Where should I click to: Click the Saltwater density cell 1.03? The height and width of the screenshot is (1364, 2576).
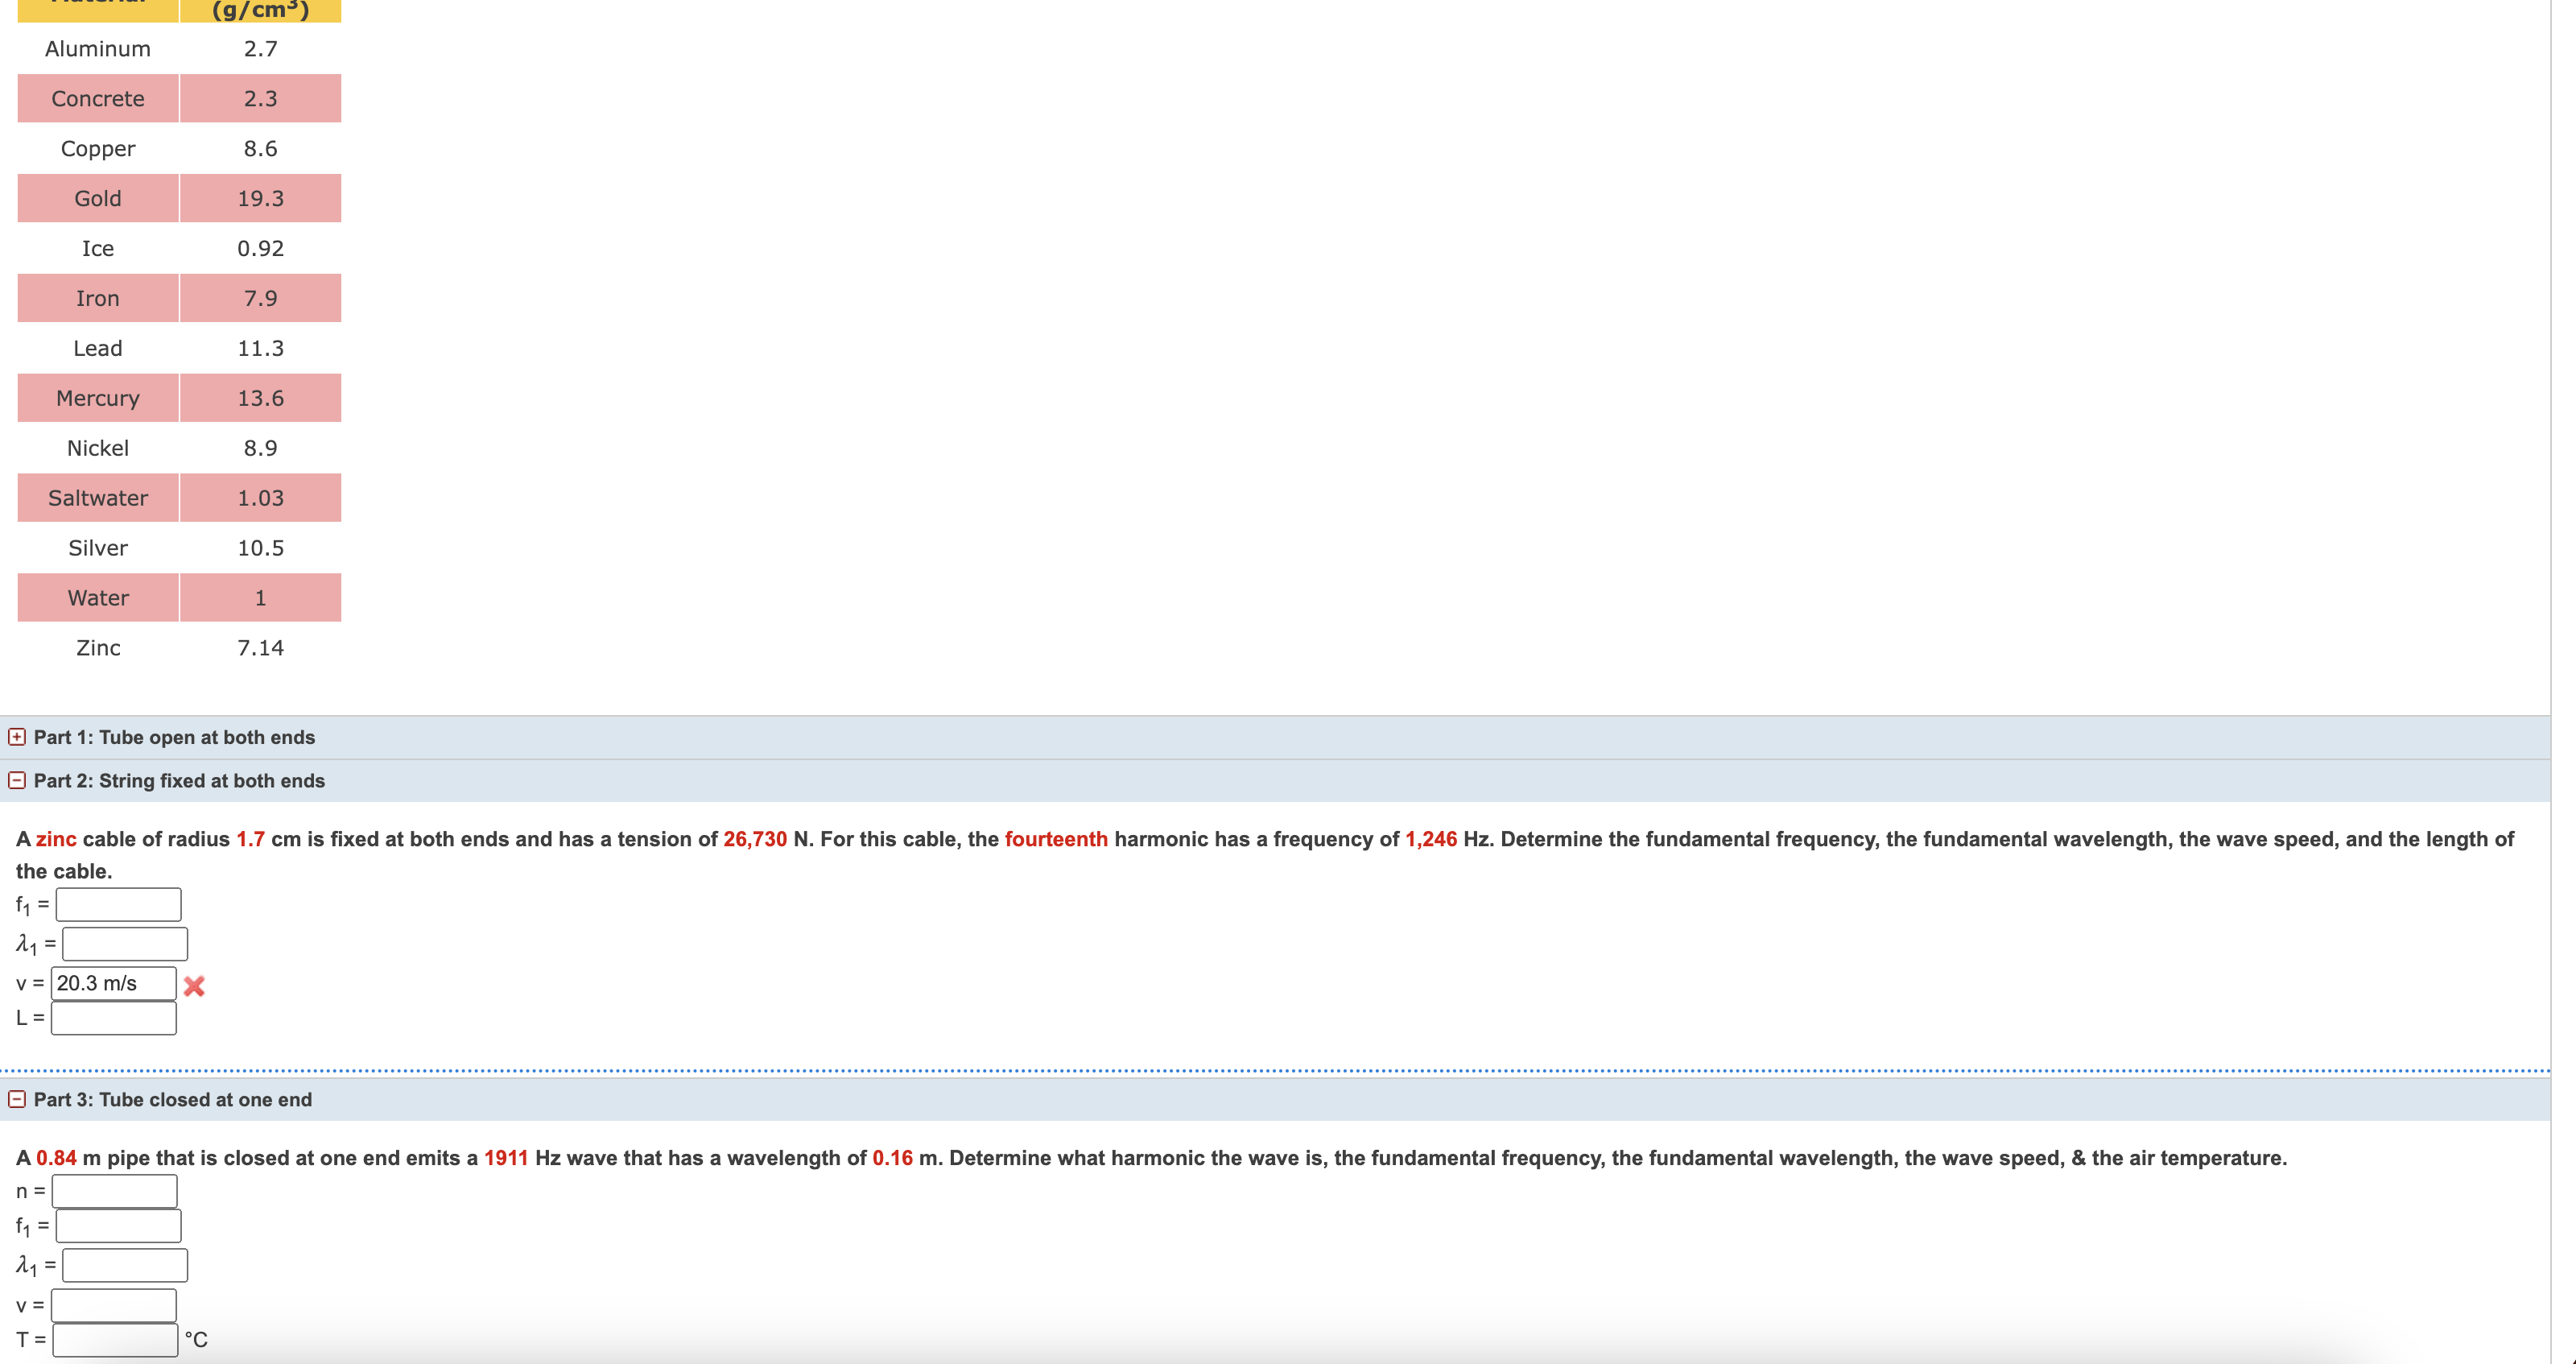pyautogui.click(x=260, y=498)
